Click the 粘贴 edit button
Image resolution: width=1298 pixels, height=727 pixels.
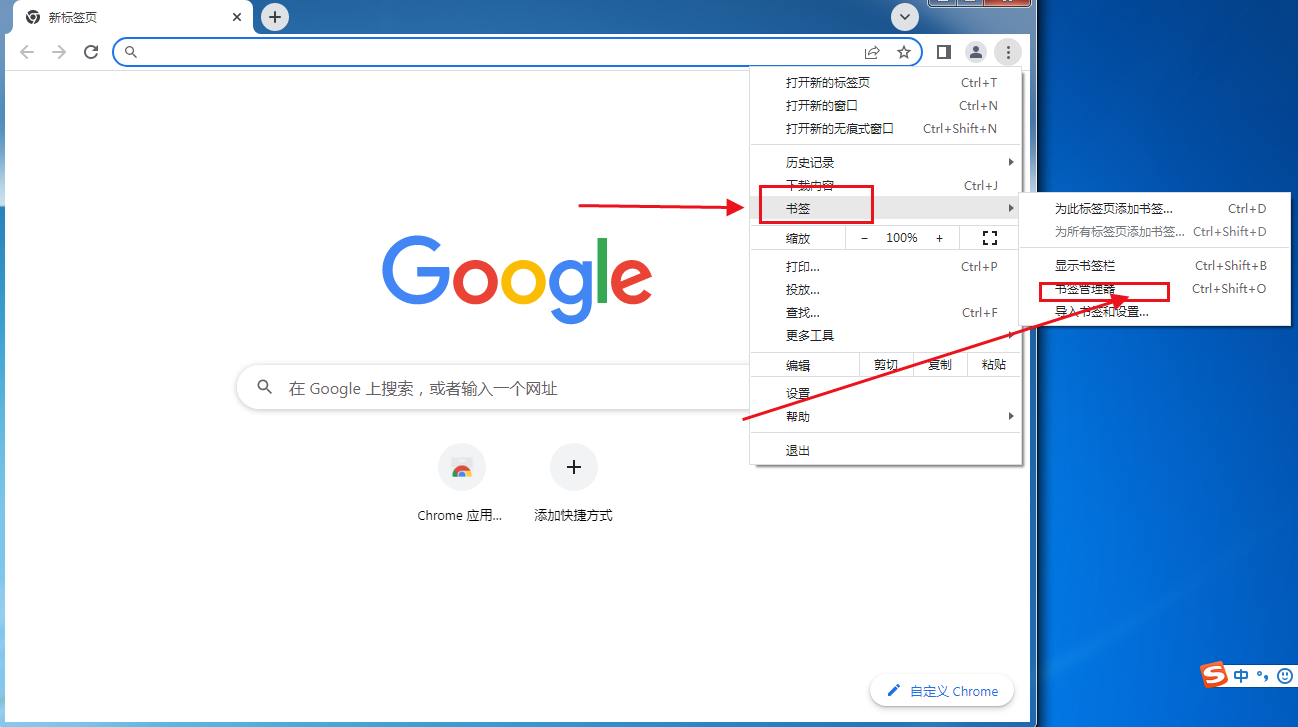tap(994, 365)
